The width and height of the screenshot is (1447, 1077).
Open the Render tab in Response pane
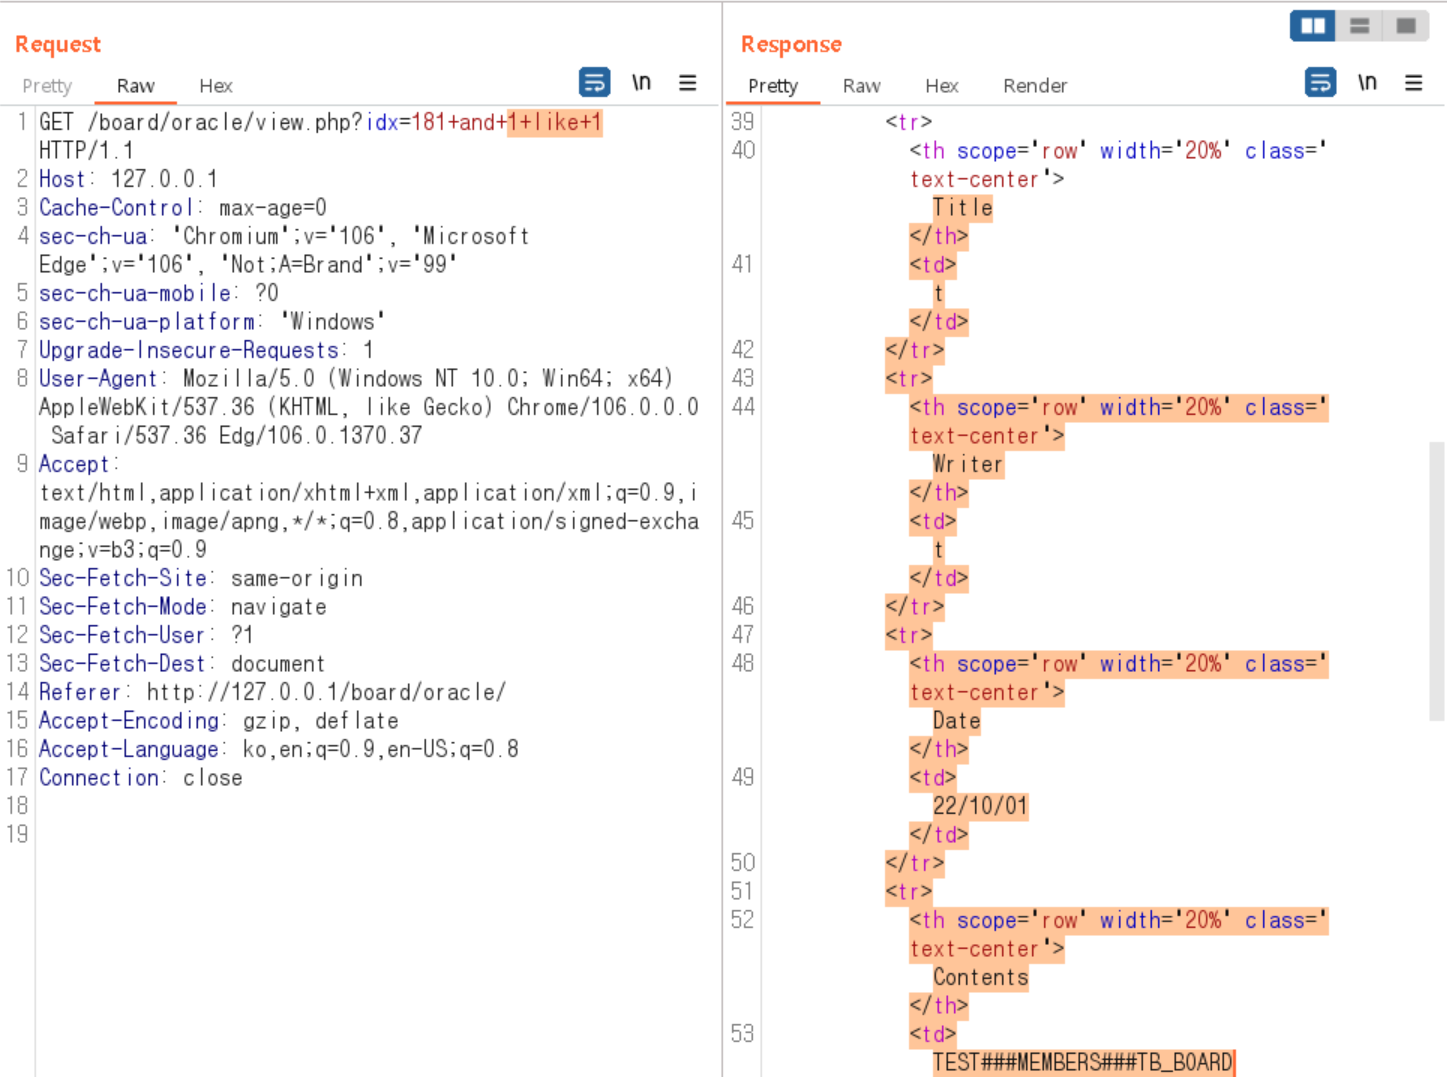pyautogui.click(x=1035, y=86)
